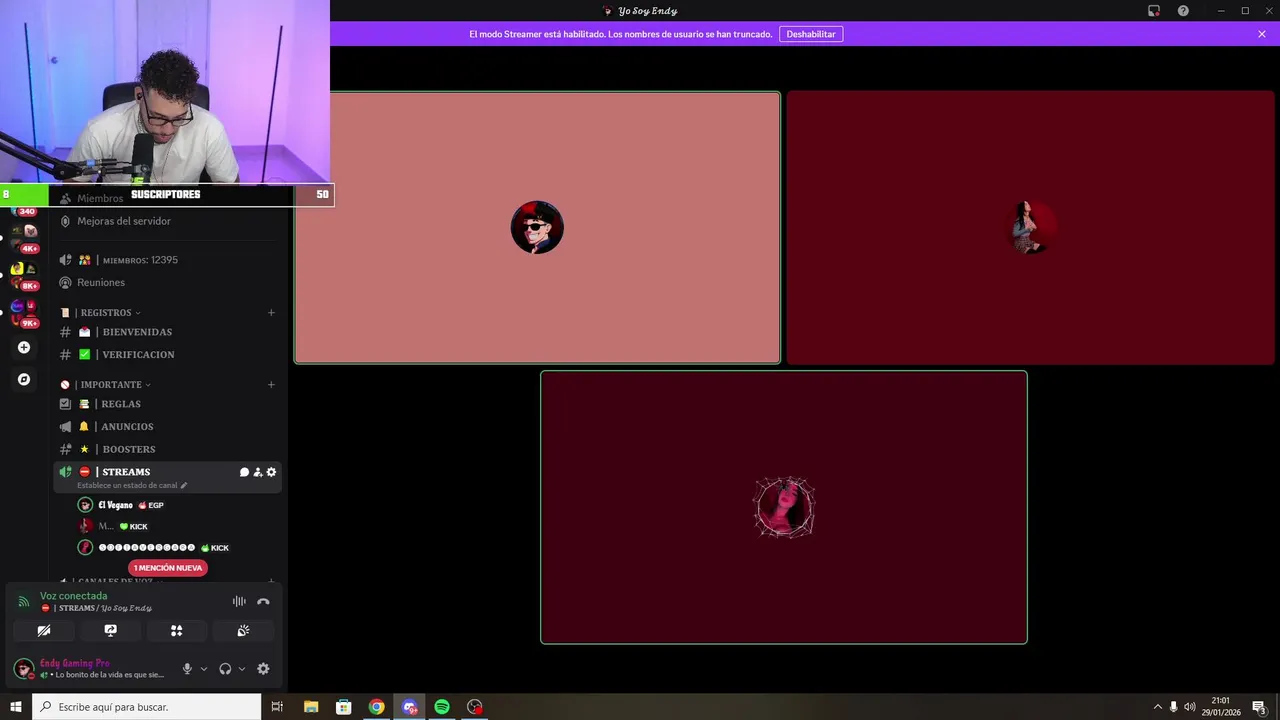Open Microsoft Store from the taskbar
1280x720 pixels.
click(343, 707)
